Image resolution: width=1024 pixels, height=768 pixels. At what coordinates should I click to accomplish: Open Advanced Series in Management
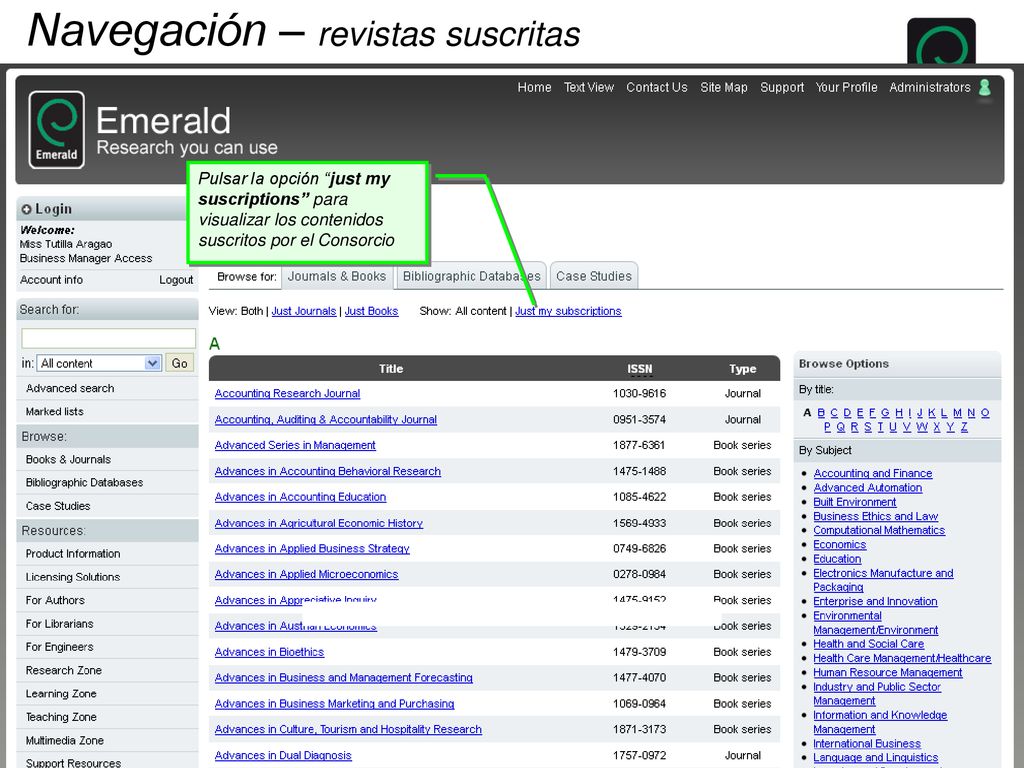[295, 445]
